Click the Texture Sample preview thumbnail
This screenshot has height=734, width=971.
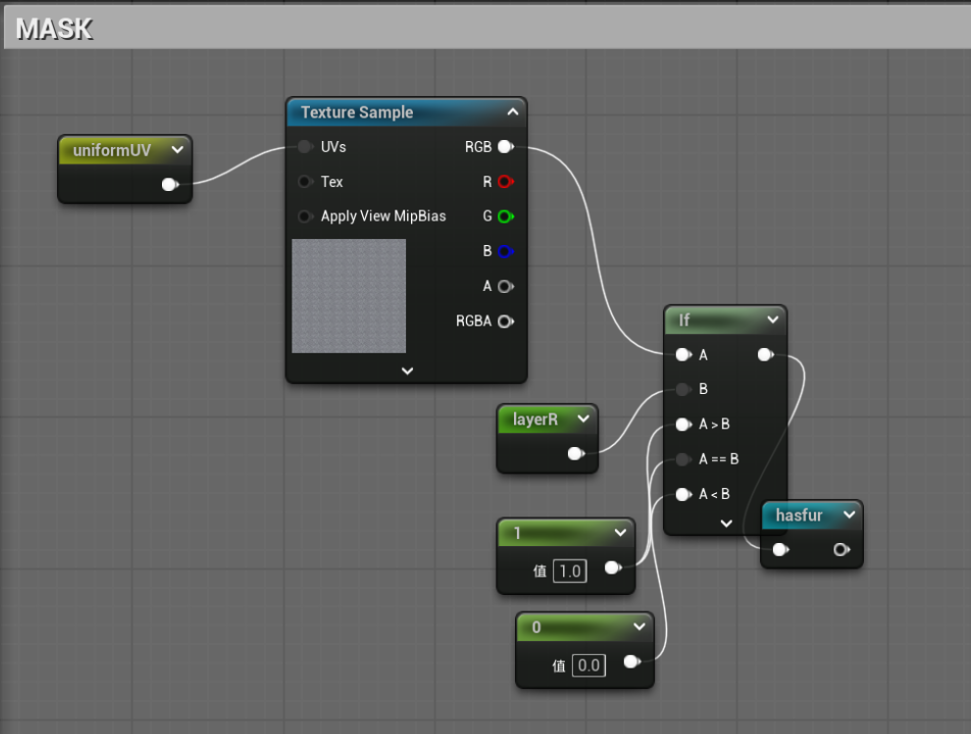(349, 296)
